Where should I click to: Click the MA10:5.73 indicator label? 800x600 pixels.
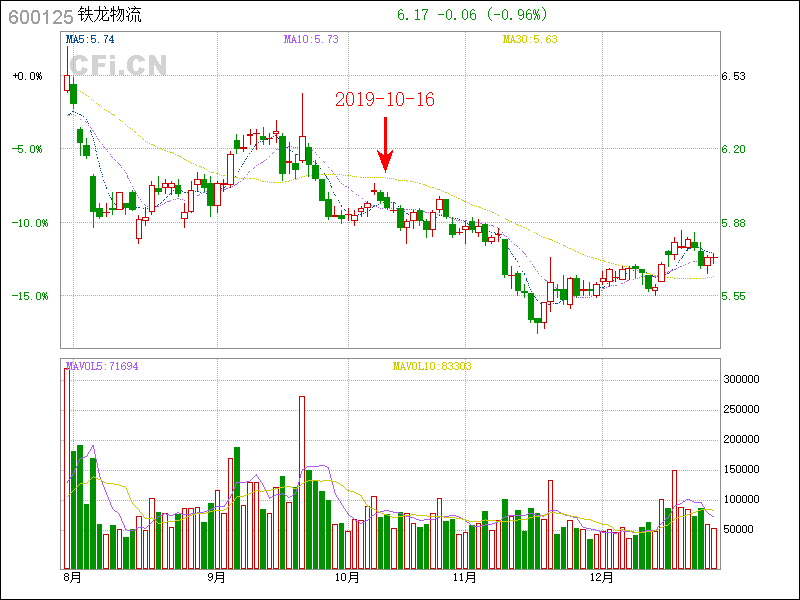pyautogui.click(x=312, y=39)
